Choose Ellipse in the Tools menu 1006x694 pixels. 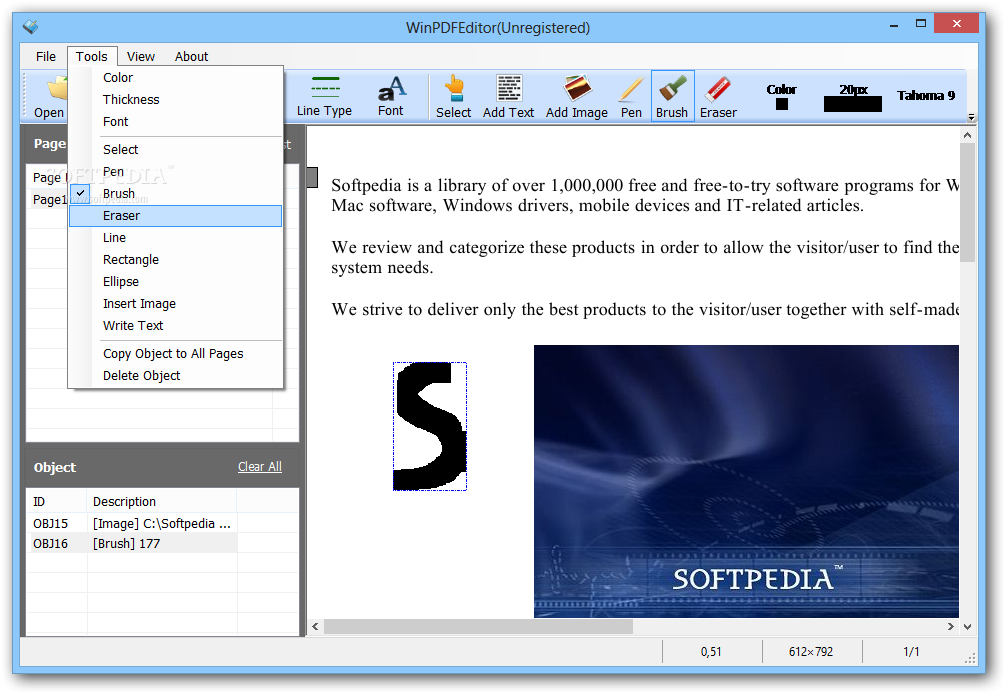click(x=175, y=282)
